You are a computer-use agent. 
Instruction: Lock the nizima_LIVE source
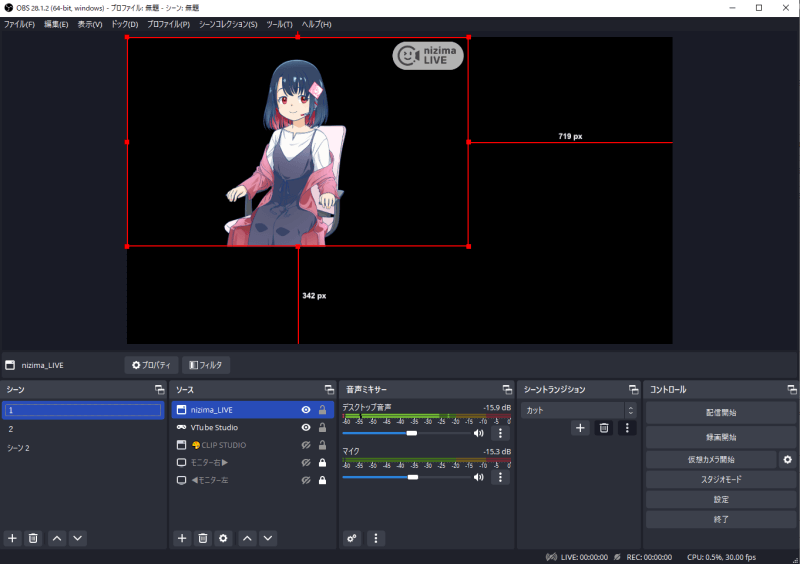point(322,410)
